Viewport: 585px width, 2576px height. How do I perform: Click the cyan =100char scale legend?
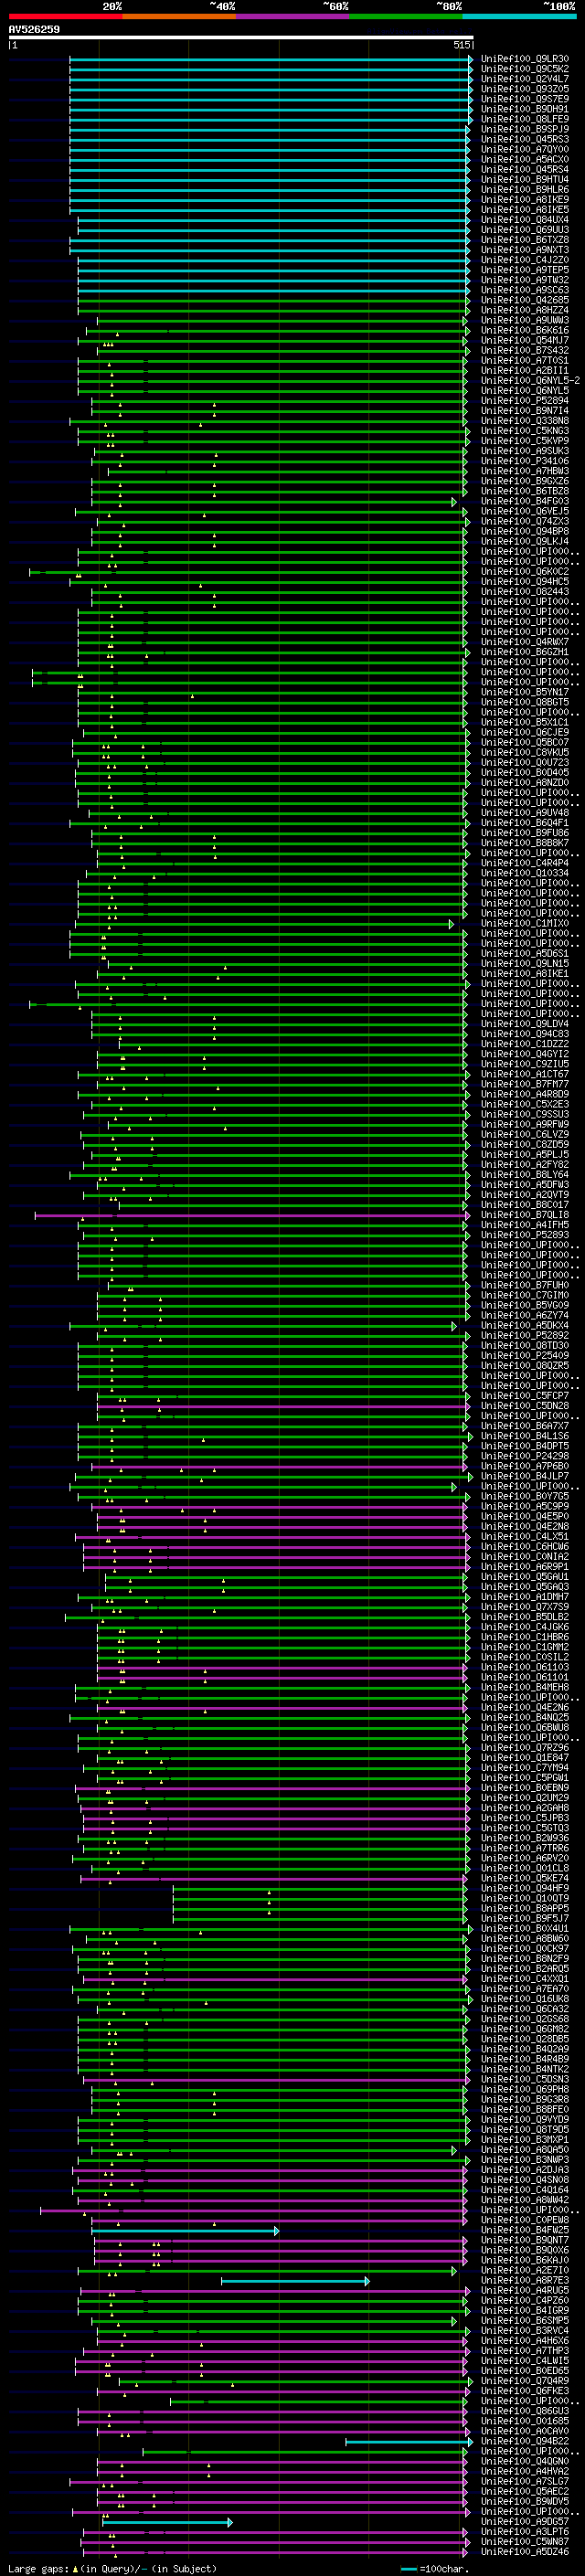[435, 2569]
